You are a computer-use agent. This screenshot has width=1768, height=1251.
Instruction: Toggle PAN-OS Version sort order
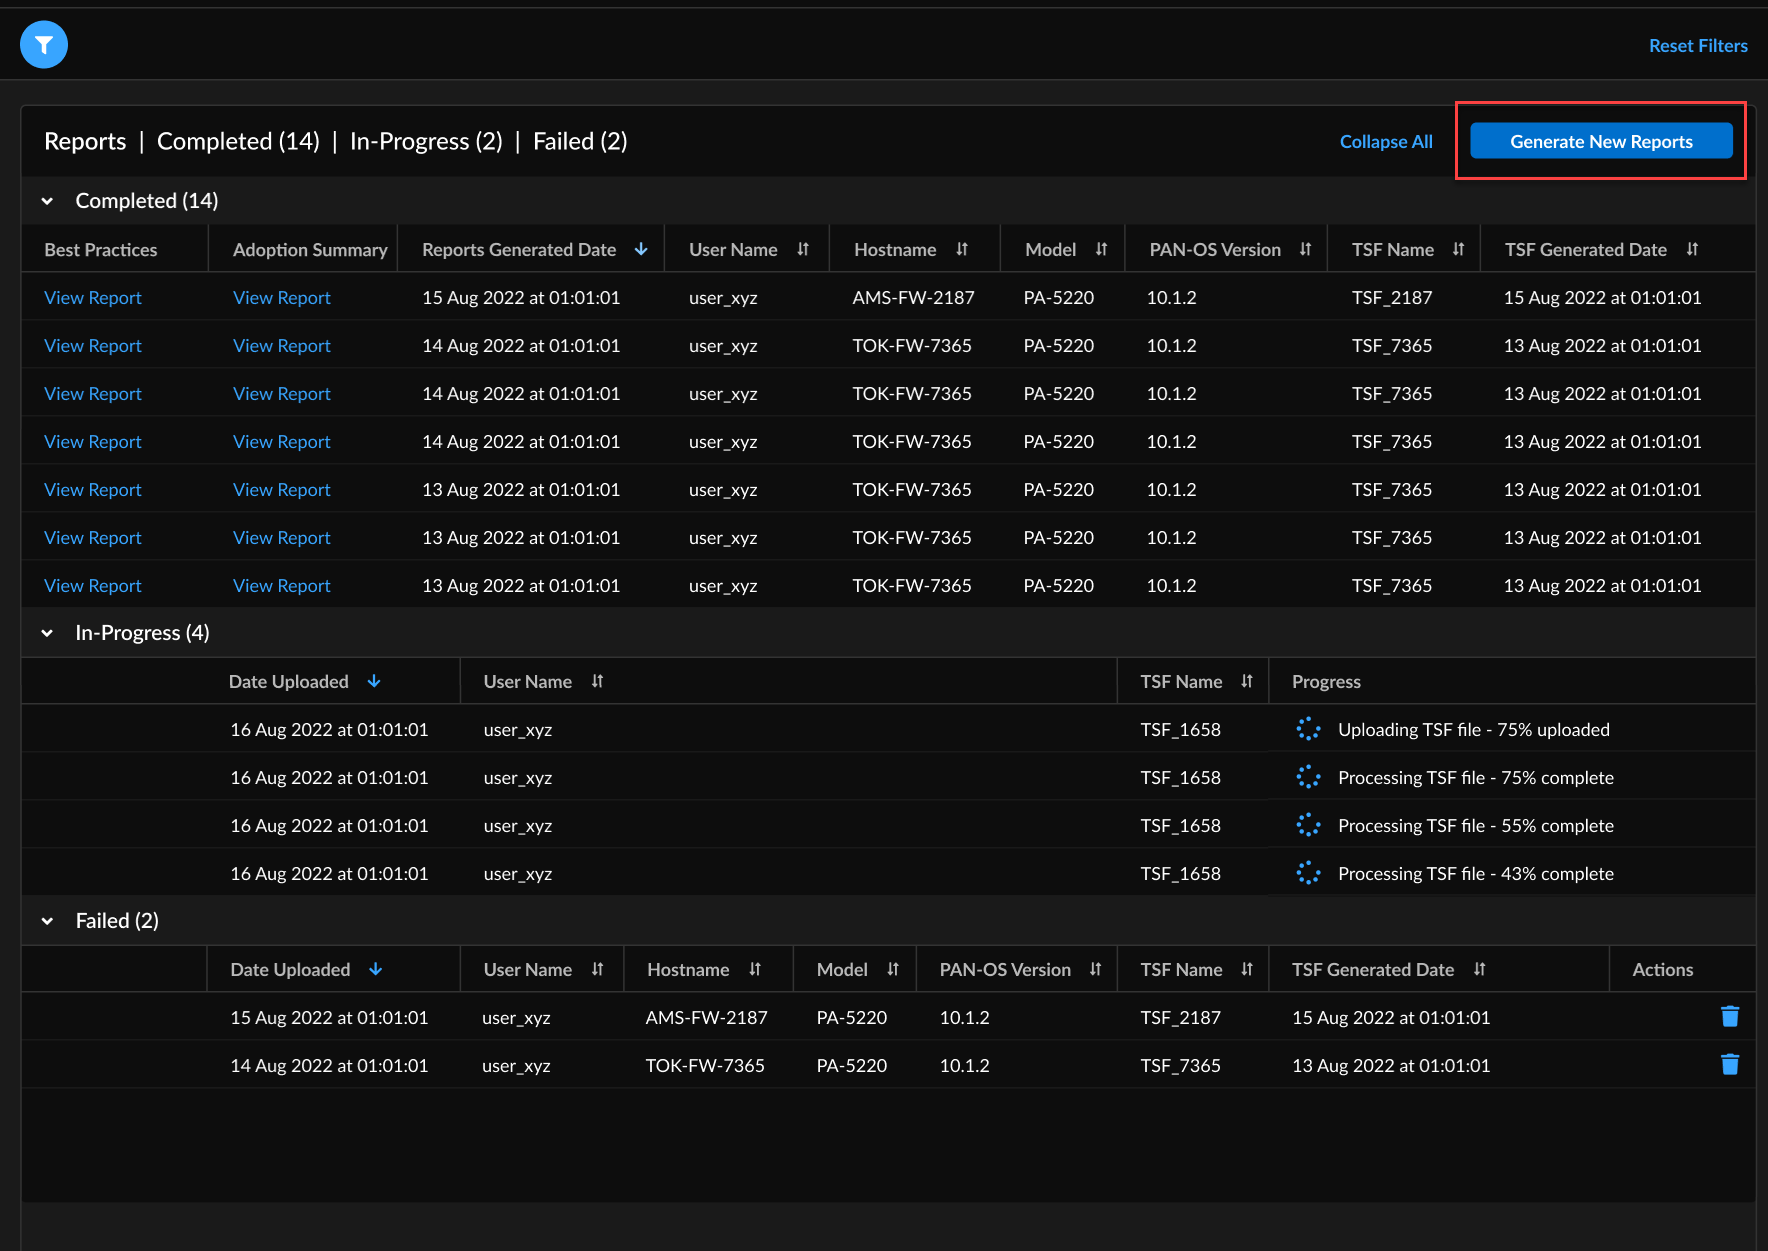point(1306,249)
